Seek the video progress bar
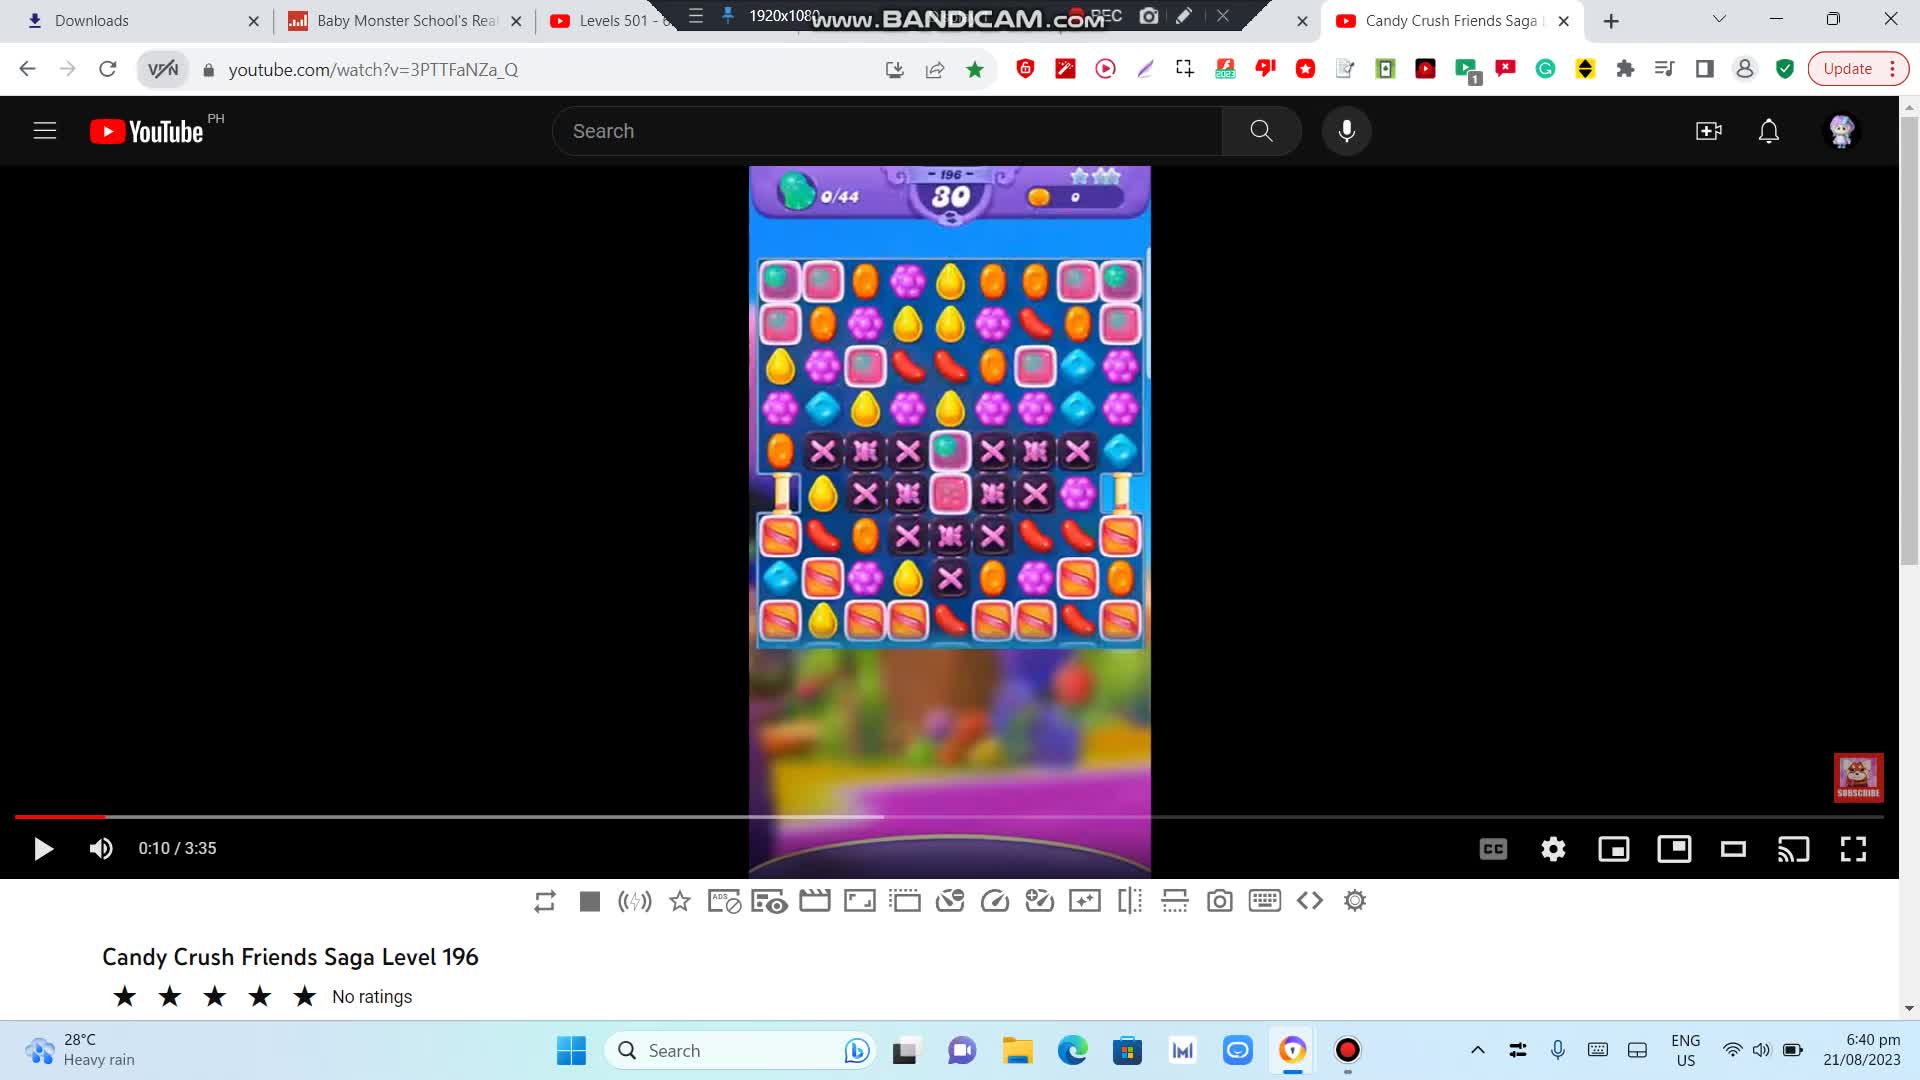Image resolution: width=1920 pixels, height=1080 pixels. [949, 817]
